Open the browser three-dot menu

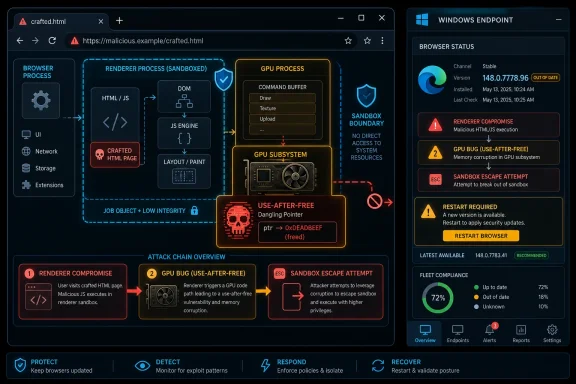click(x=382, y=41)
